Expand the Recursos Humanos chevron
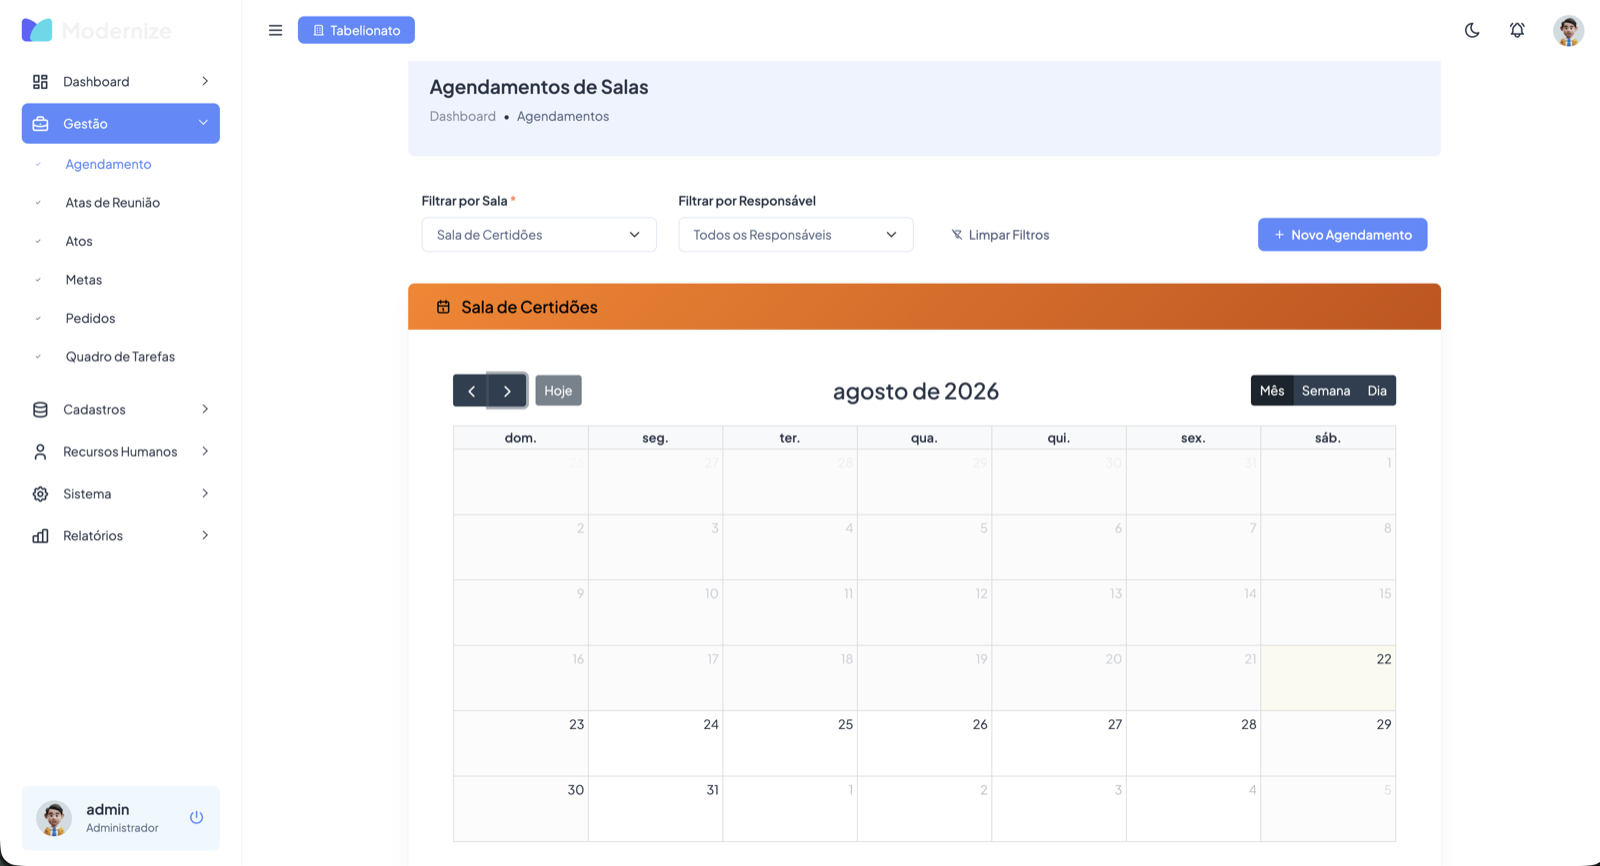Viewport: 1600px width, 866px height. tap(204, 451)
